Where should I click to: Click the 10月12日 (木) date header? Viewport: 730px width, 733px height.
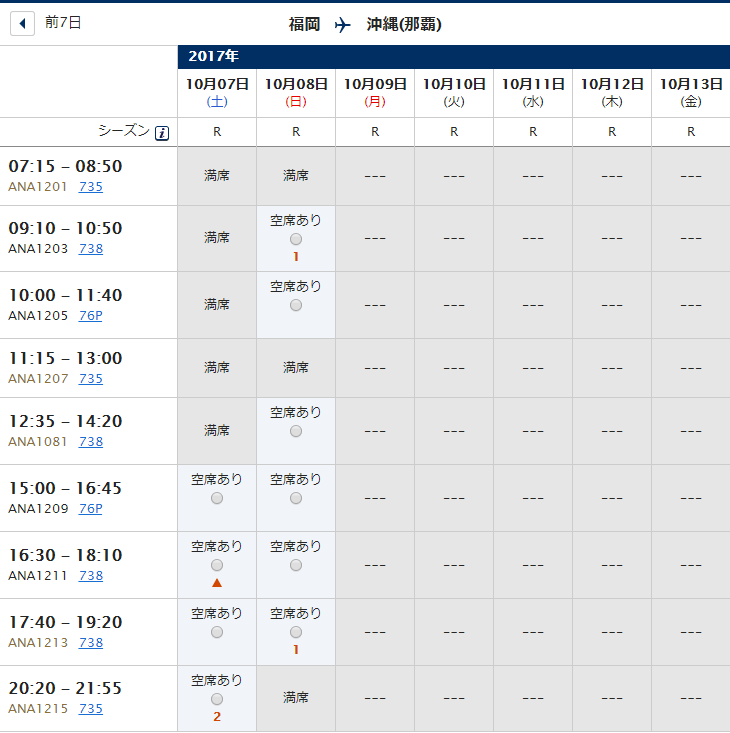coord(612,93)
